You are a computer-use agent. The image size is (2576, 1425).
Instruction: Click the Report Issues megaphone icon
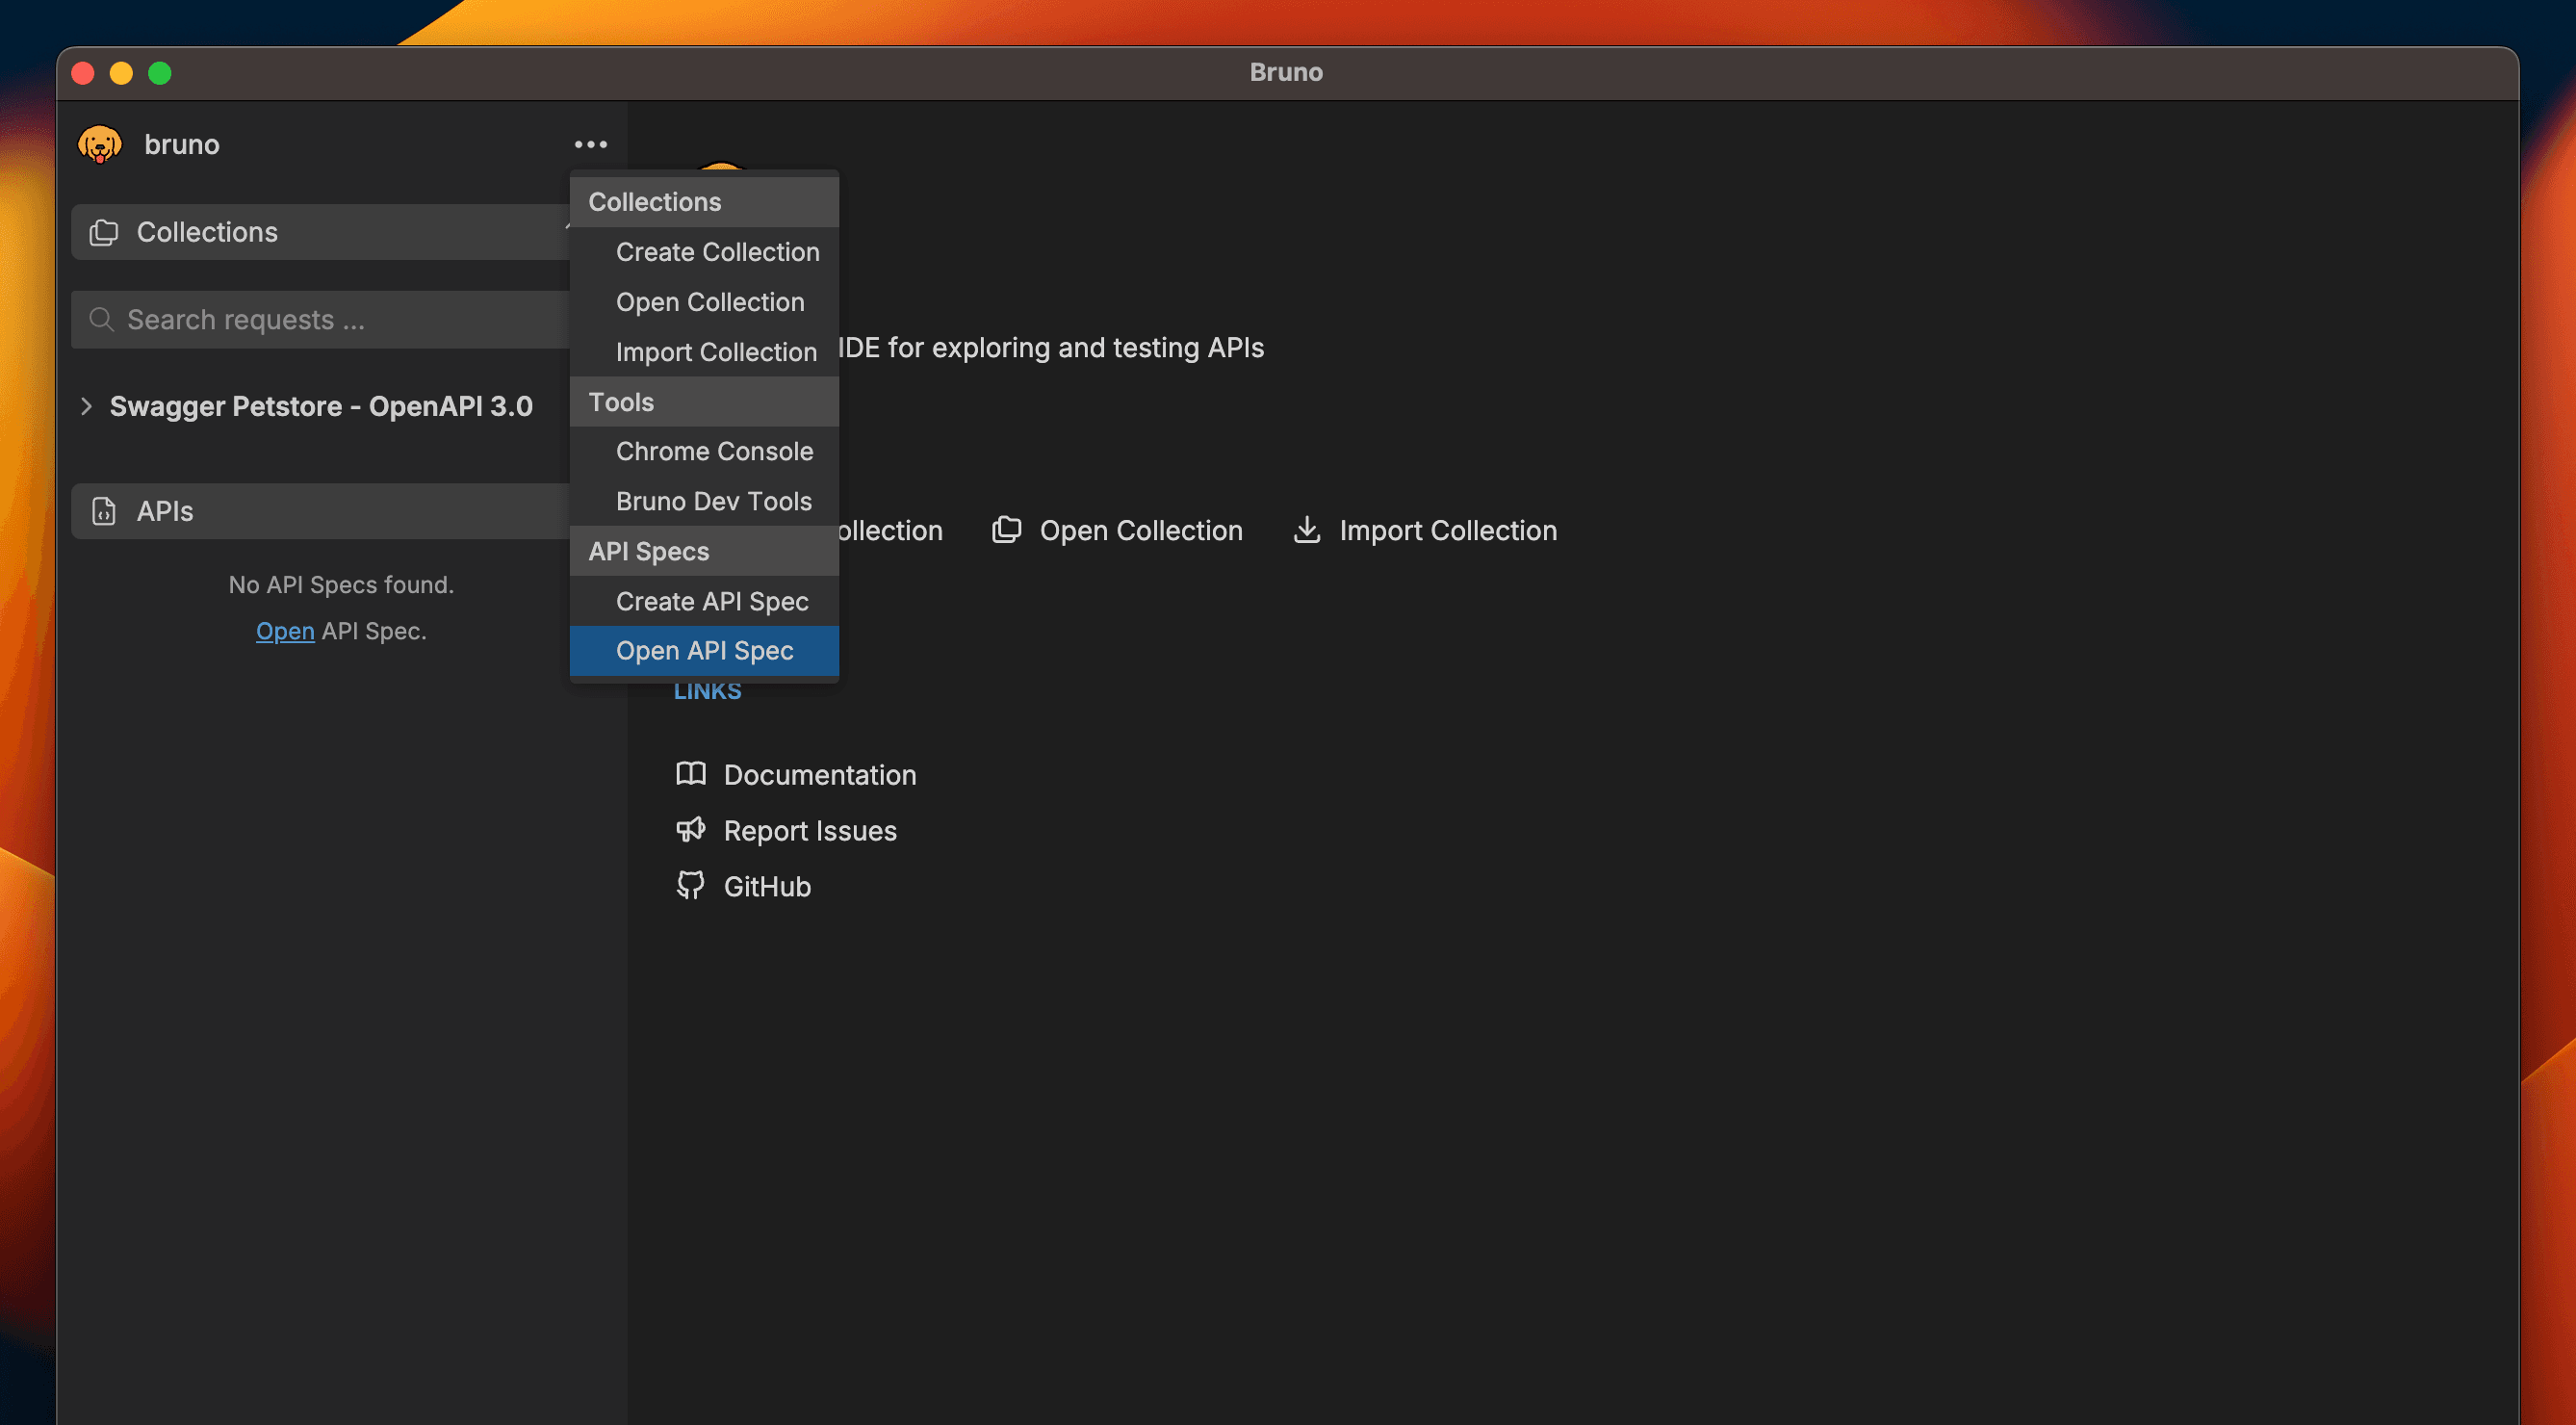690,830
